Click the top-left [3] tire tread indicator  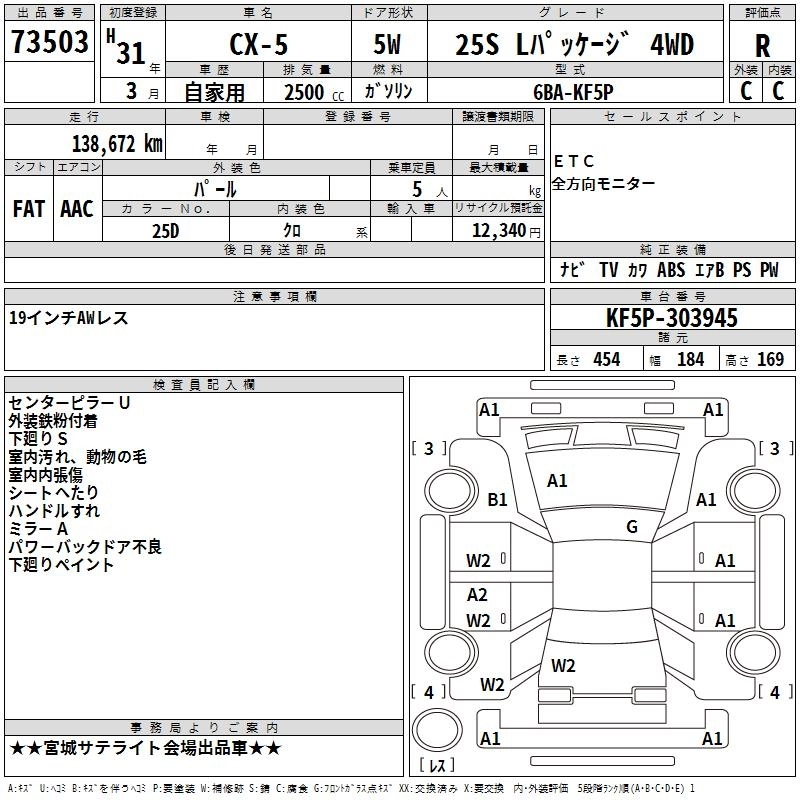click(x=429, y=448)
